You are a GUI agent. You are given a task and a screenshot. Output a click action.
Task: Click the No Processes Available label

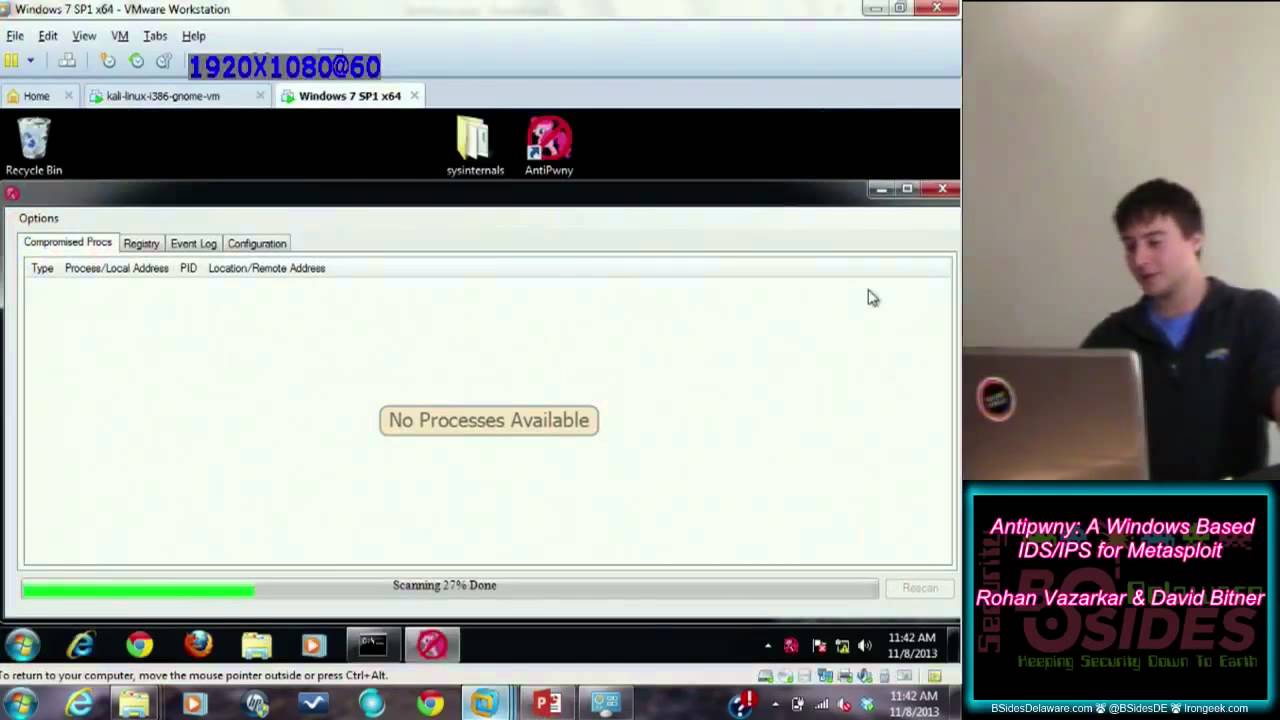(489, 420)
